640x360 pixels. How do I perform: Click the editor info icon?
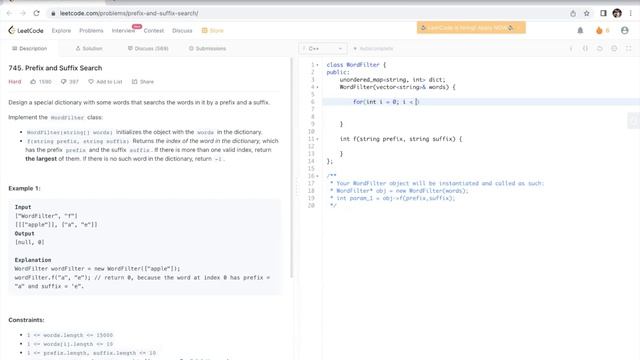(571, 49)
